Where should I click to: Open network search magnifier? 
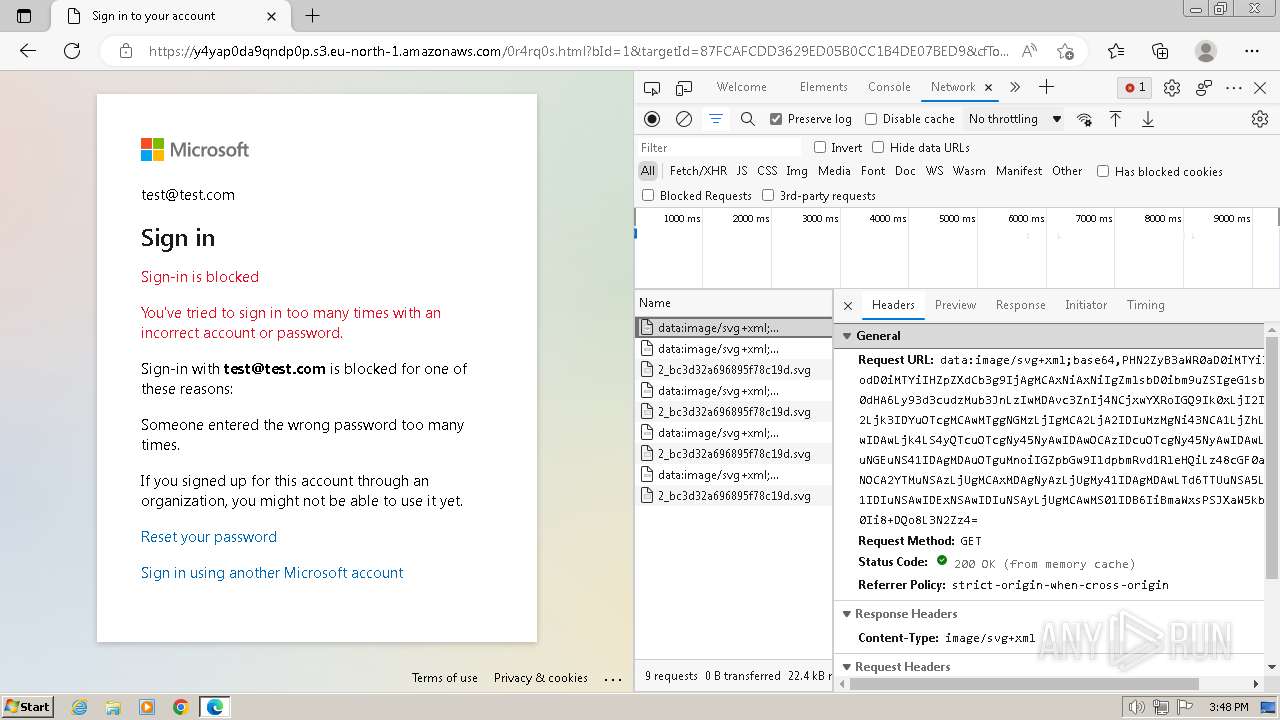point(747,119)
